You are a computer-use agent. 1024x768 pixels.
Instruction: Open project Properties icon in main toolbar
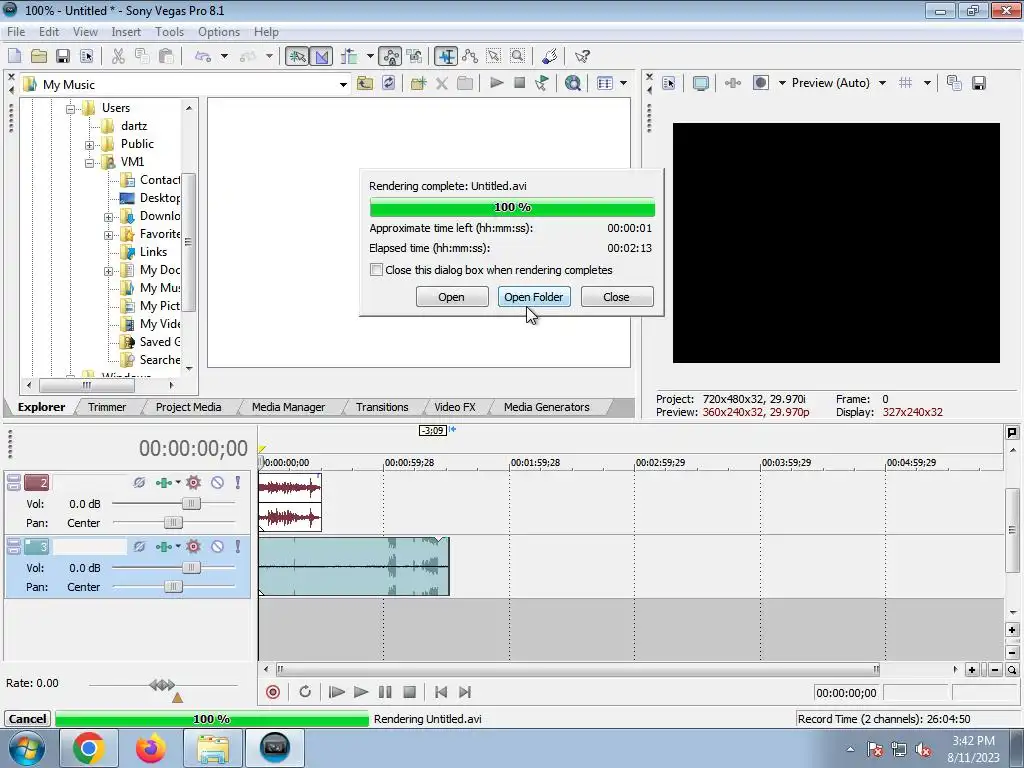click(x=87, y=56)
